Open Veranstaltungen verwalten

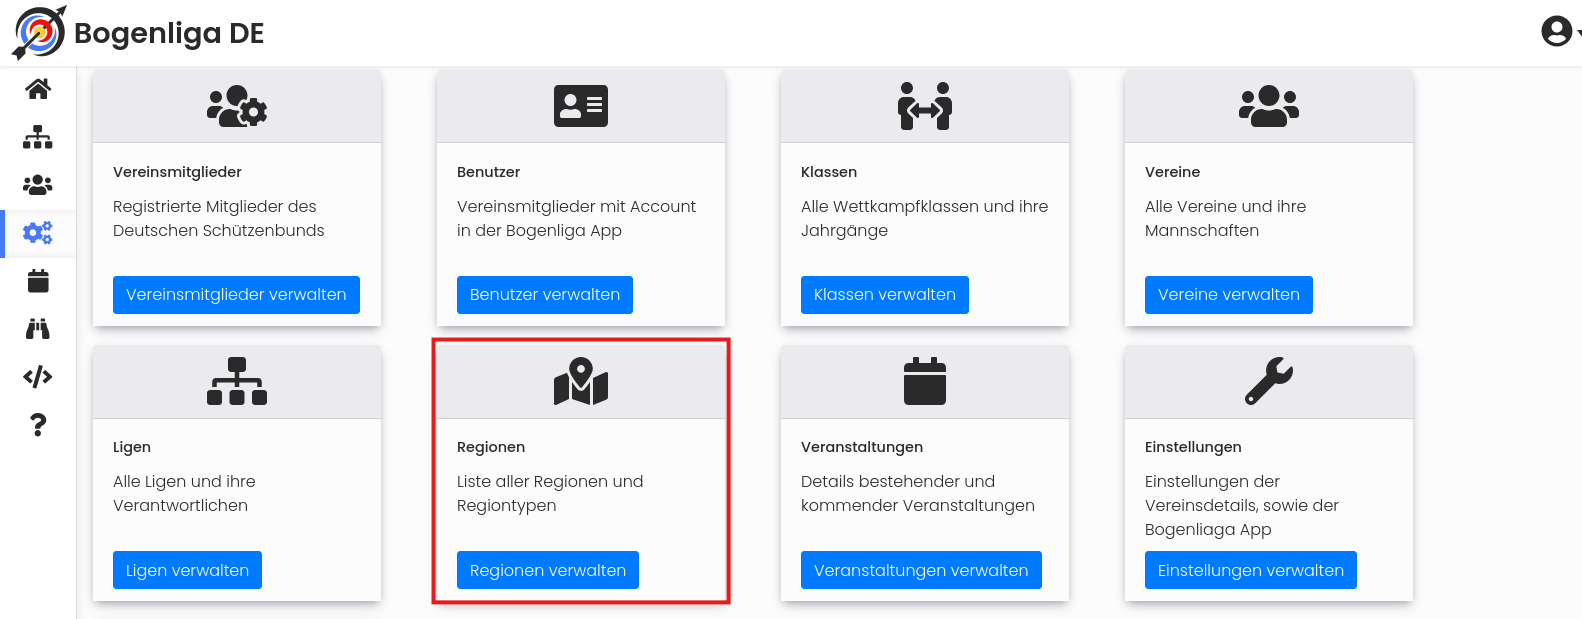tap(921, 570)
